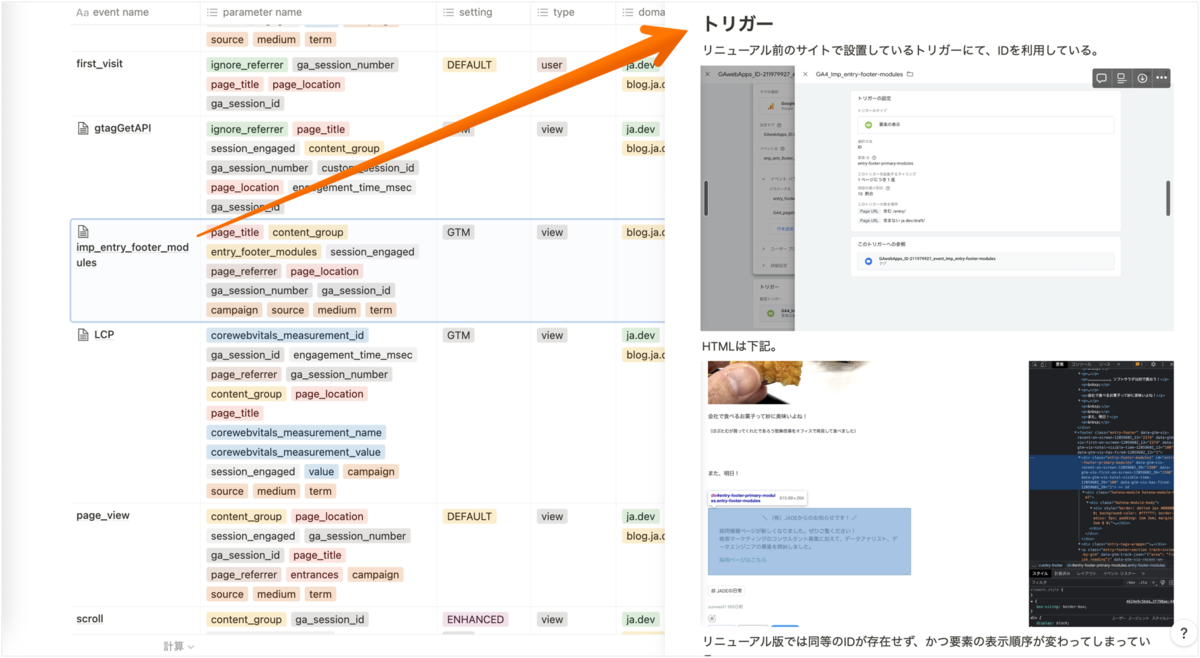Select engagement_time_msec tag in gtagGetAPI row
This screenshot has height=658, width=1200.
click(351, 188)
